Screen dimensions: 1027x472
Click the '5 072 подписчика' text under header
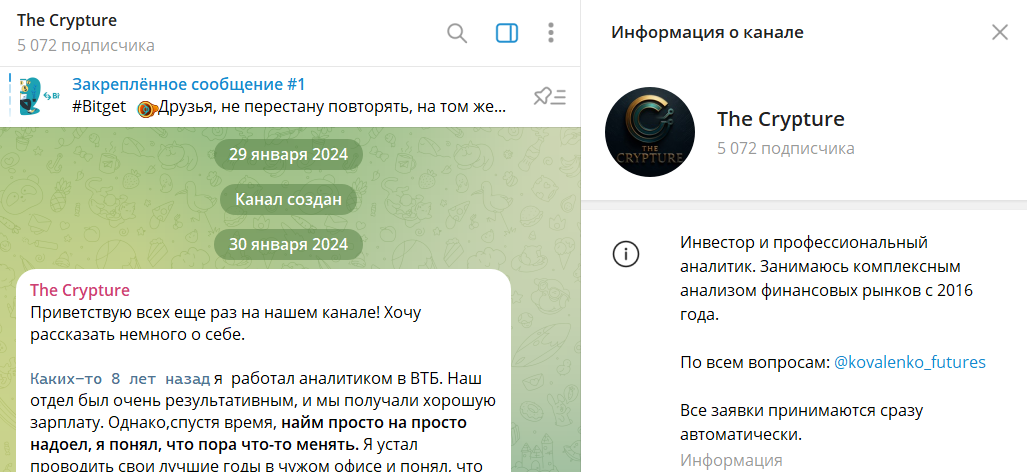click(x=86, y=45)
